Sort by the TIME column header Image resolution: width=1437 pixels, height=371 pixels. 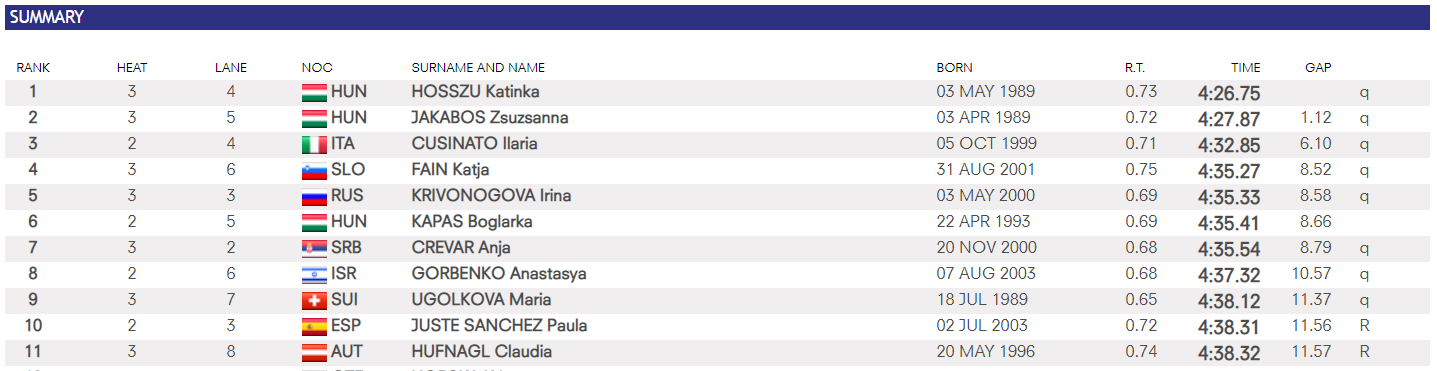pos(1245,68)
